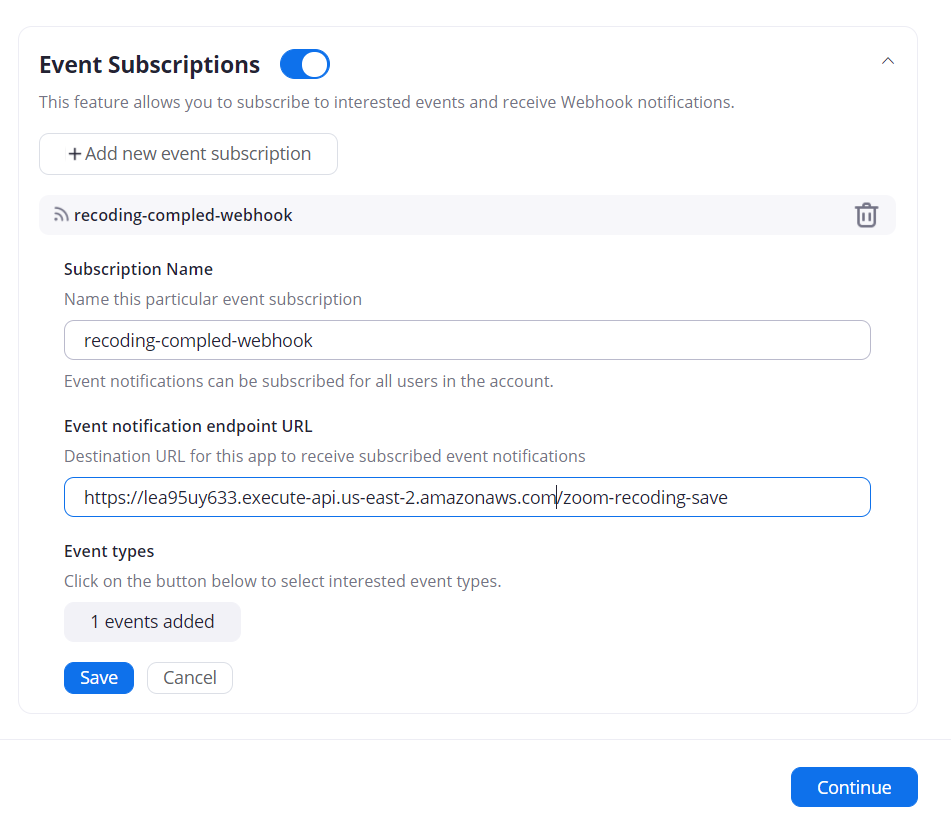Click the plus icon for new subscription
Screen dimensions: 951x828
(x=75, y=154)
